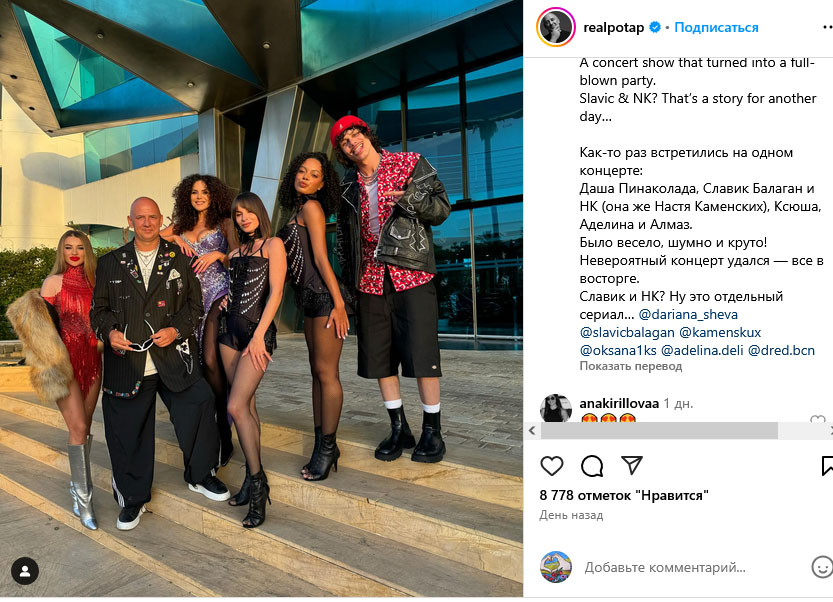This screenshot has width=833, height=602.
Task: Click Показать перевод translation link
Action: point(631,366)
